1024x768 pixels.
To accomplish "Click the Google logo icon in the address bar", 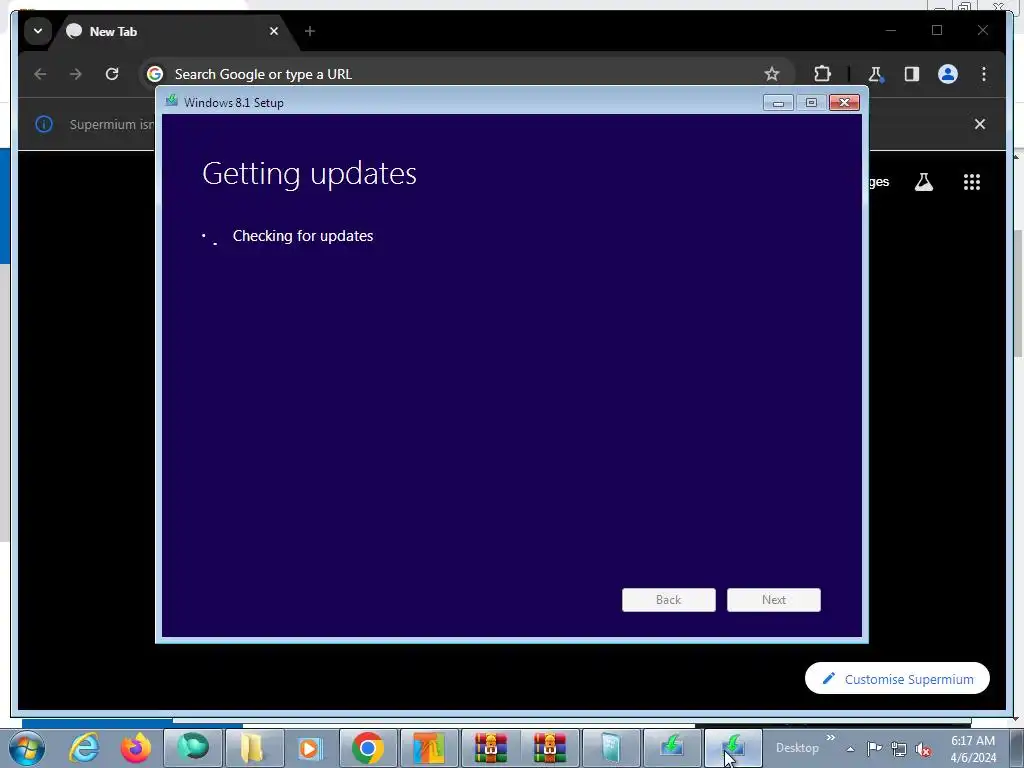I will (x=155, y=74).
